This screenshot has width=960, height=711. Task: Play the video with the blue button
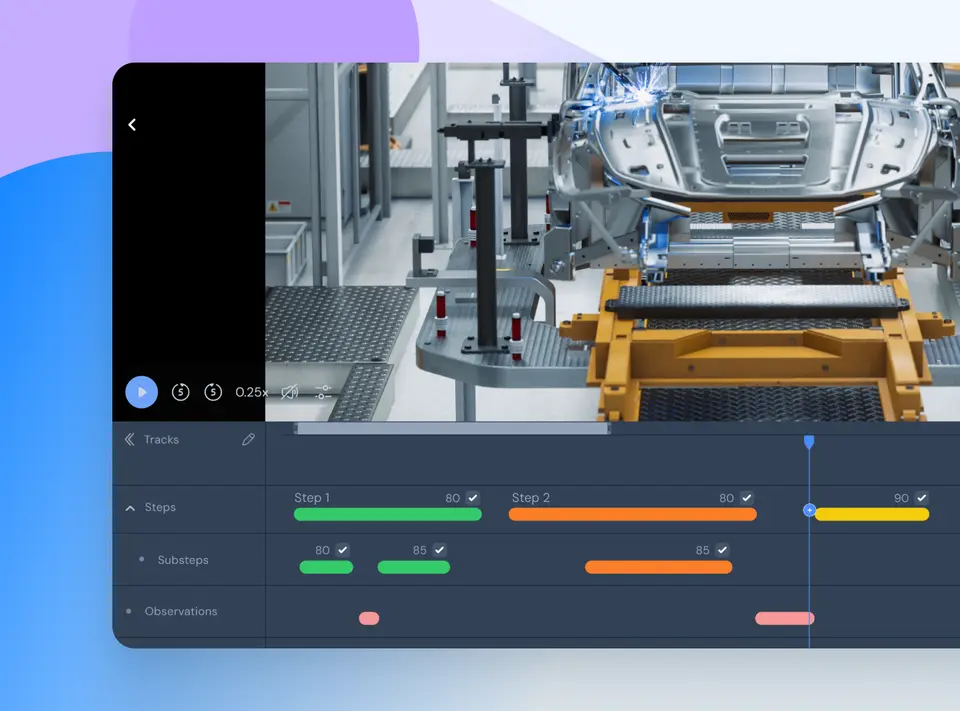141,392
